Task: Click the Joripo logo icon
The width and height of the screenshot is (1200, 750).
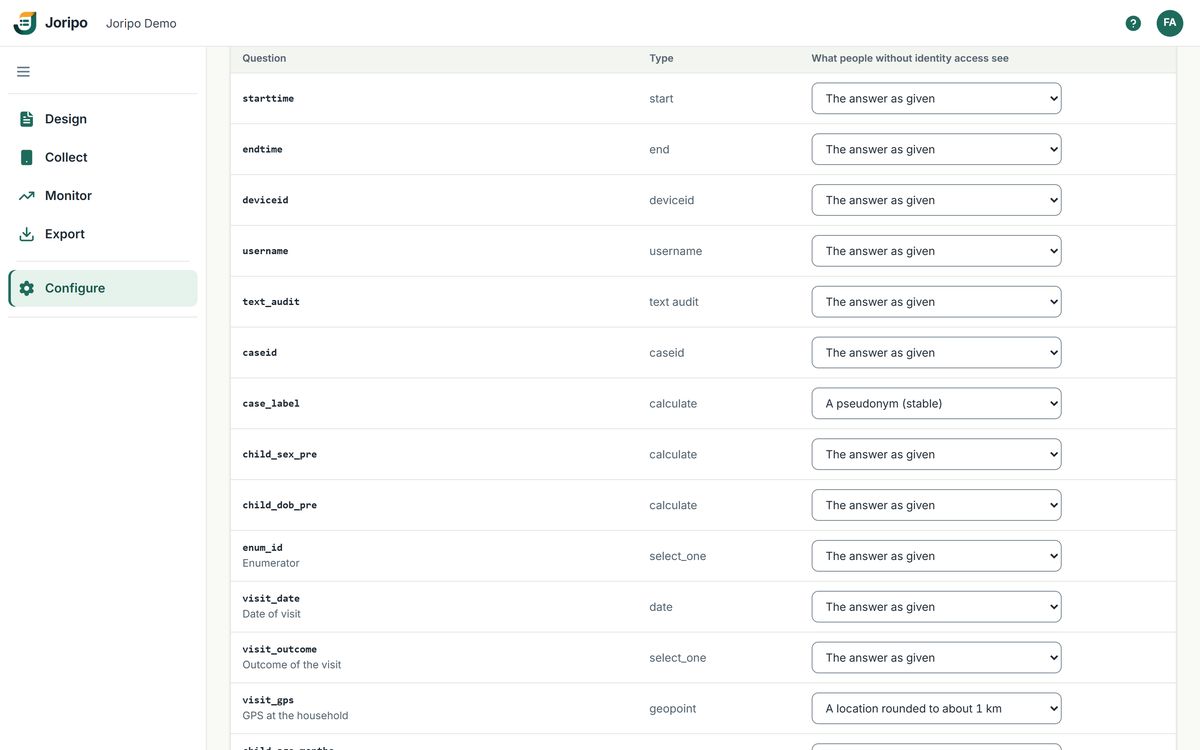Action: 25,23
